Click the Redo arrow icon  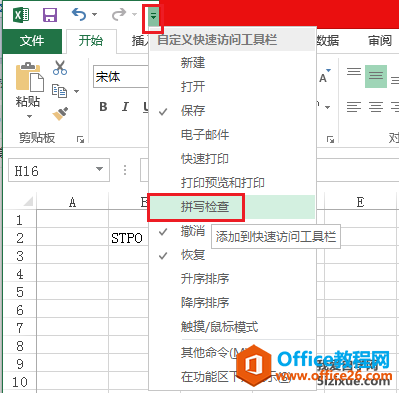[119, 15]
